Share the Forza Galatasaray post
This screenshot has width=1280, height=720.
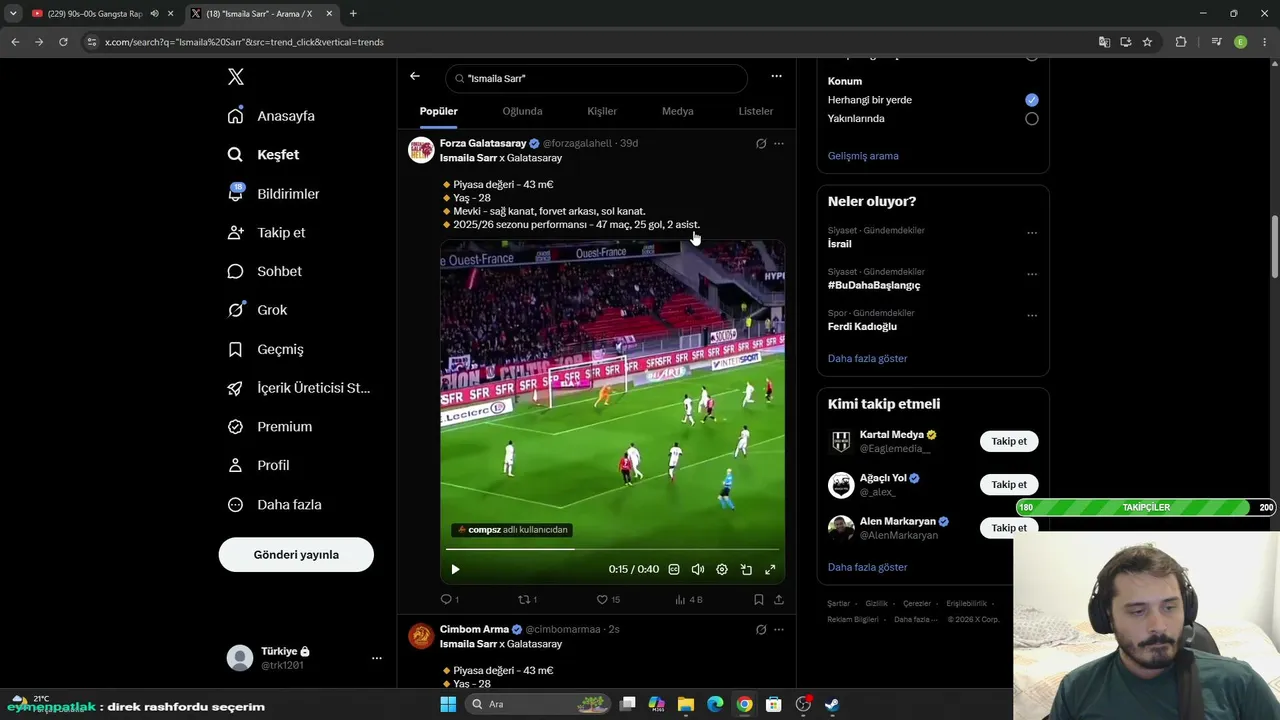[x=779, y=600]
